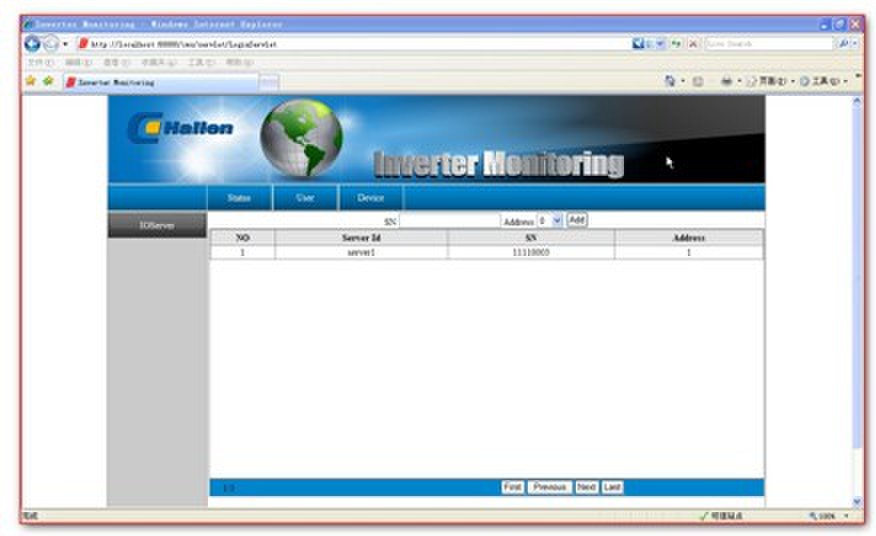Click the SN text input field

pos(450,221)
